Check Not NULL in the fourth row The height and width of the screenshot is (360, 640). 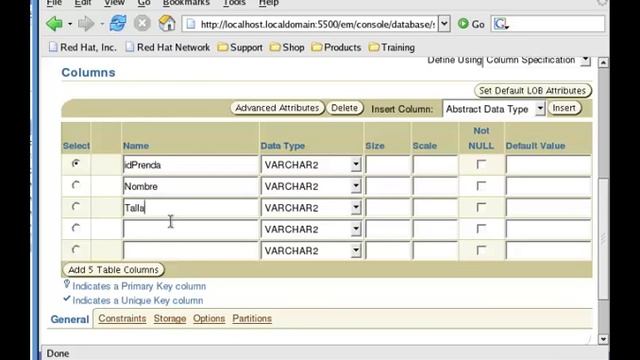point(481,229)
